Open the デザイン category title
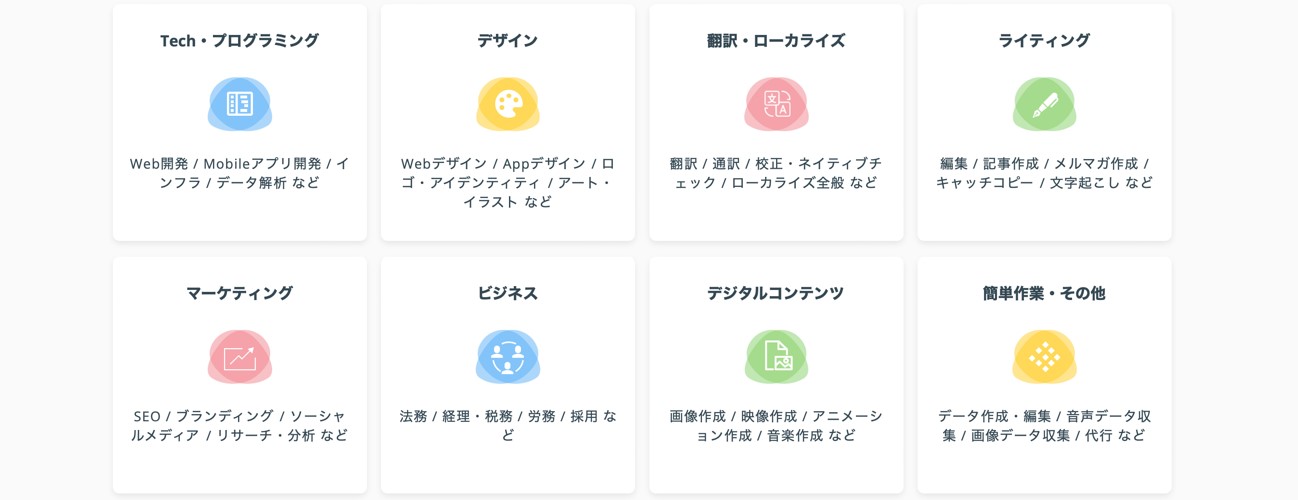This screenshot has height=500, width=1298. [508, 41]
